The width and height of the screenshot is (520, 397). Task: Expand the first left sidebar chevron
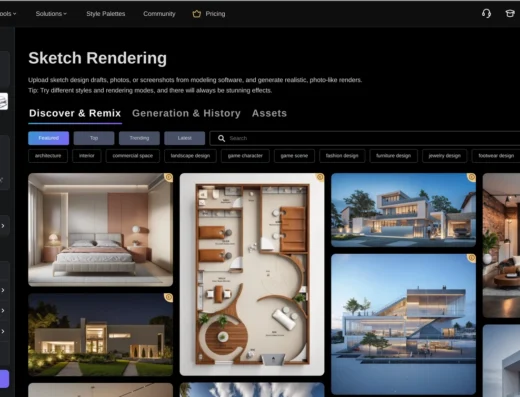point(3,226)
